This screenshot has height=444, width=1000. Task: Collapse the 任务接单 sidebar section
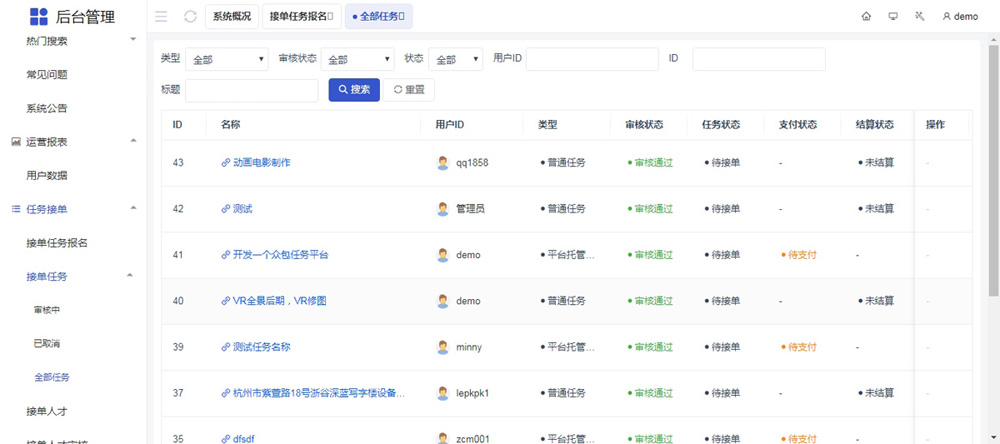tap(133, 208)
